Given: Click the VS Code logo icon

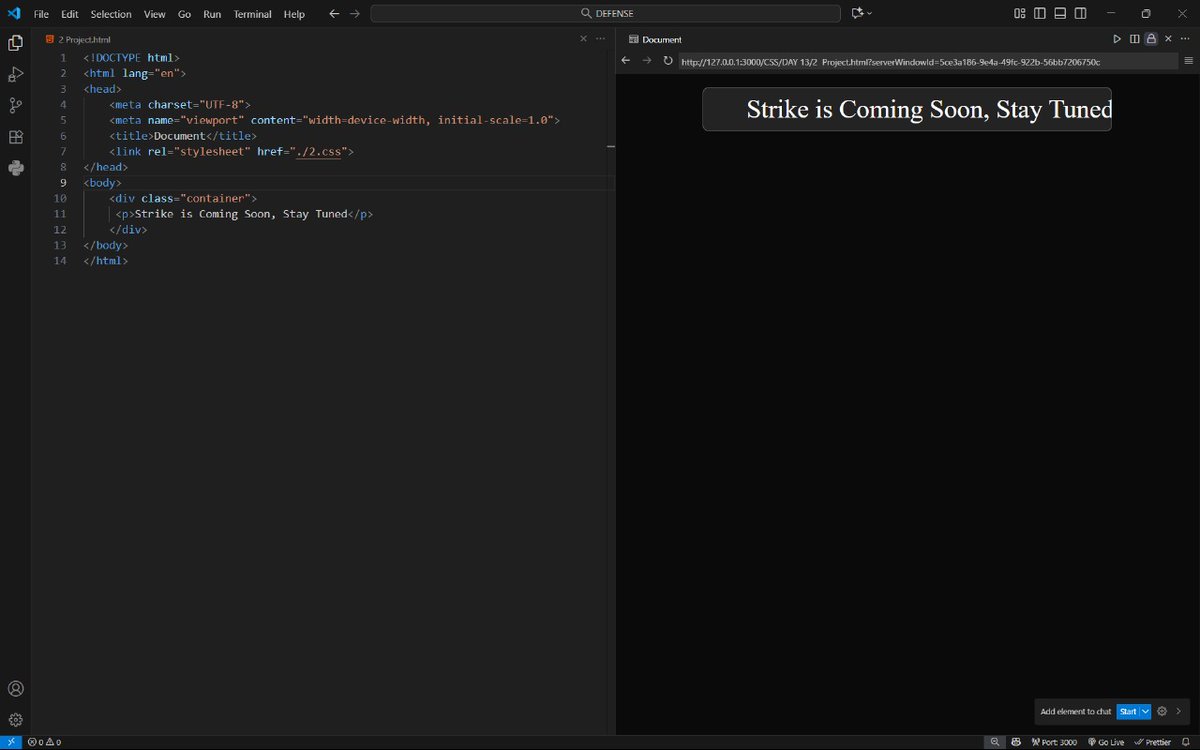Looking at the screenshot, I should tap(14, 13).
